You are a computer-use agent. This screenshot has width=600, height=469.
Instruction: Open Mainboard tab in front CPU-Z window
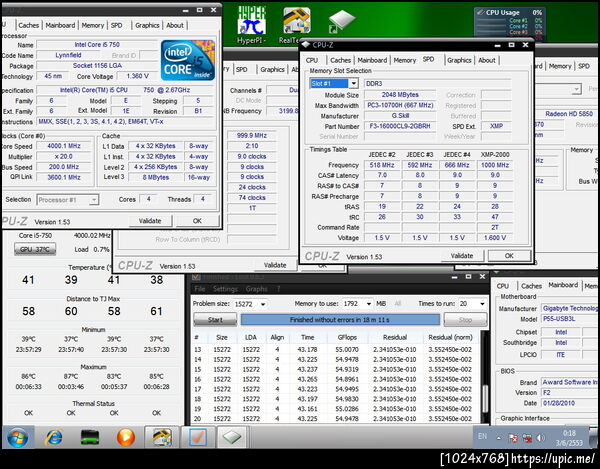point(372,60)
